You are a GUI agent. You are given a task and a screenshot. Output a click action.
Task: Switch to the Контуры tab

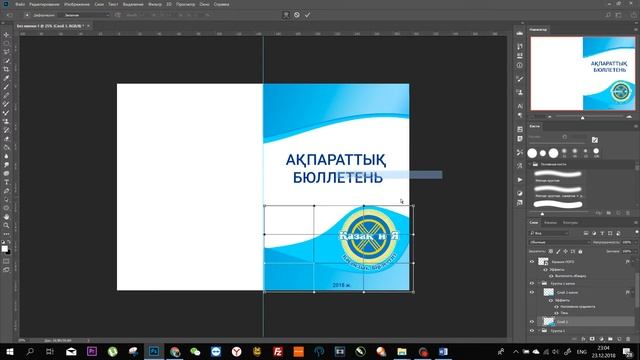pos(570,222)
